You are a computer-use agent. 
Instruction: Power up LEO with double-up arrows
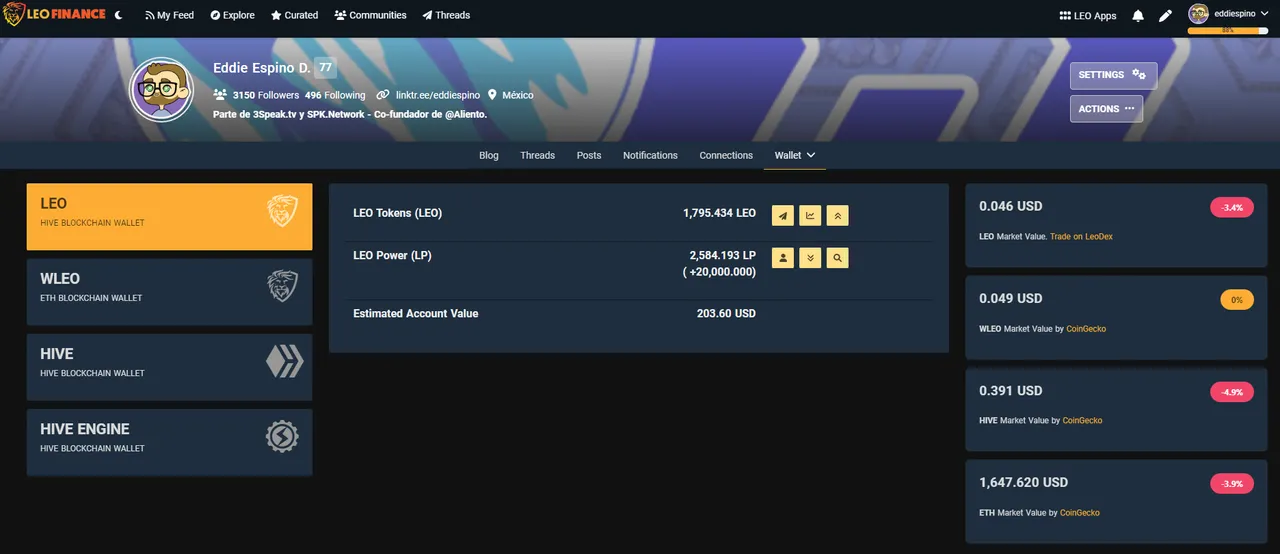(838, 215)
